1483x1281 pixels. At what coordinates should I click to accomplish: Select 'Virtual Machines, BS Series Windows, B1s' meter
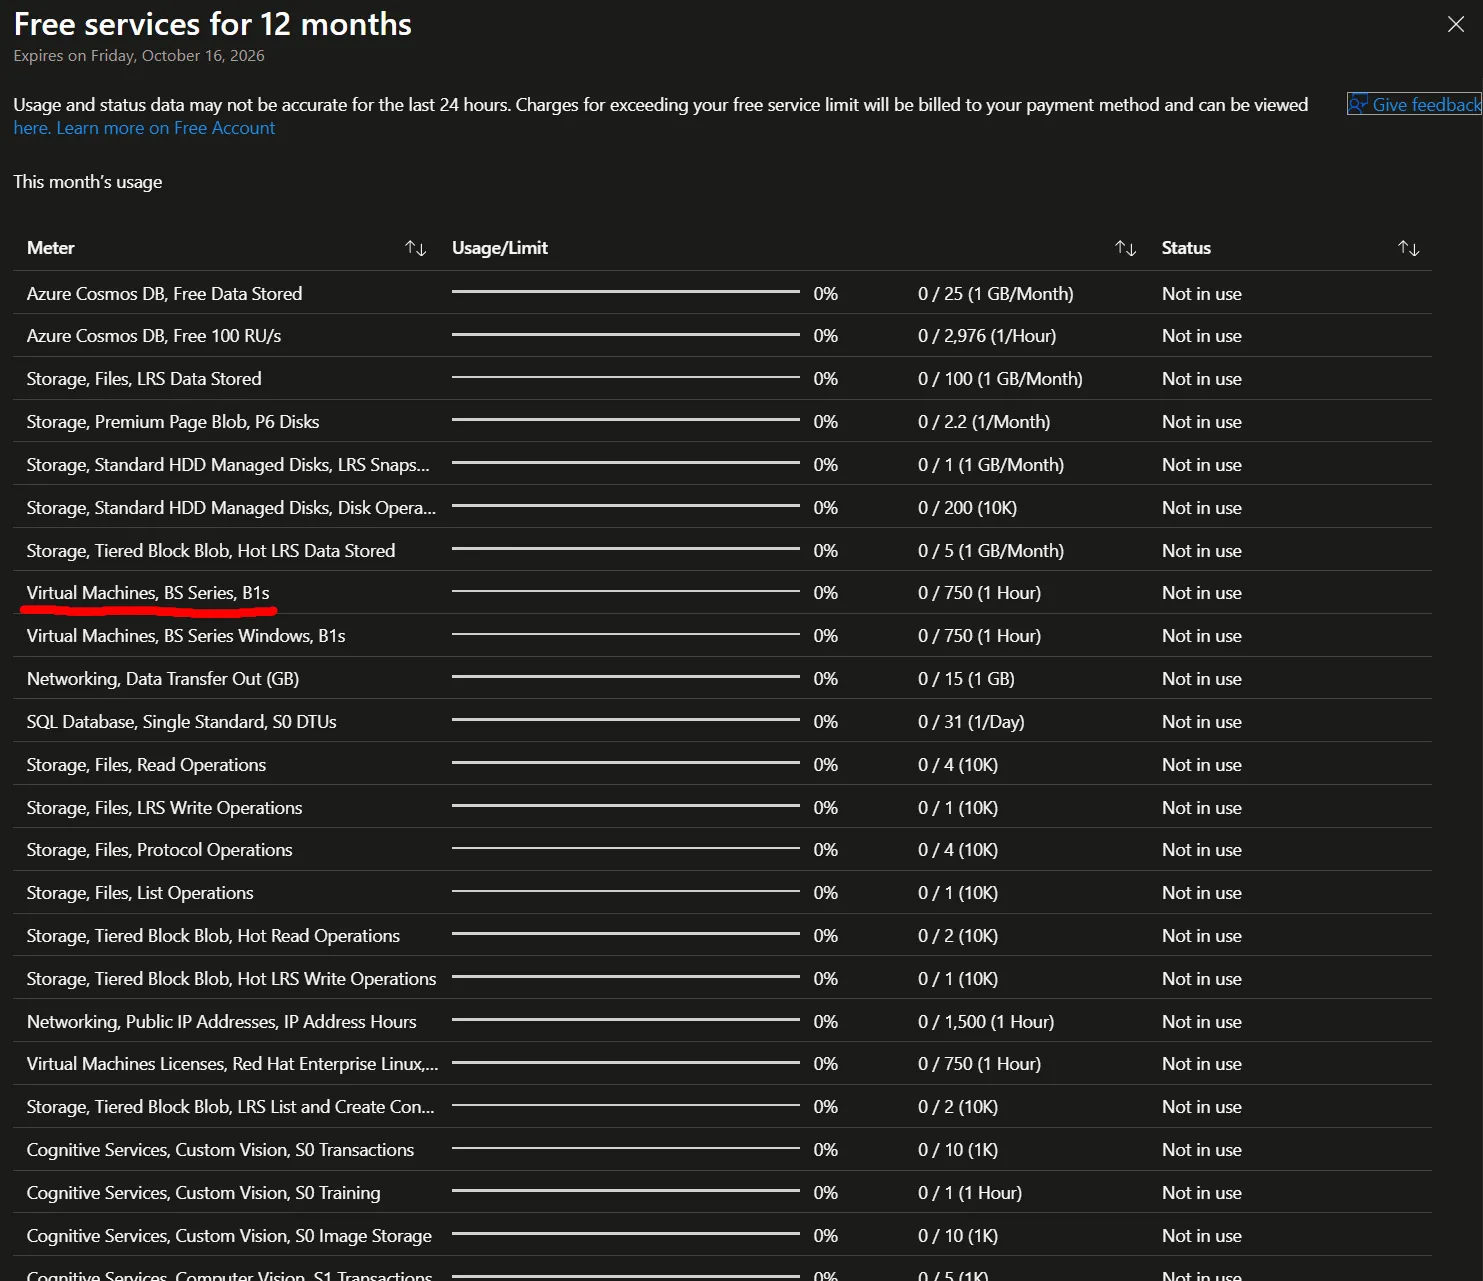(186, 636)
